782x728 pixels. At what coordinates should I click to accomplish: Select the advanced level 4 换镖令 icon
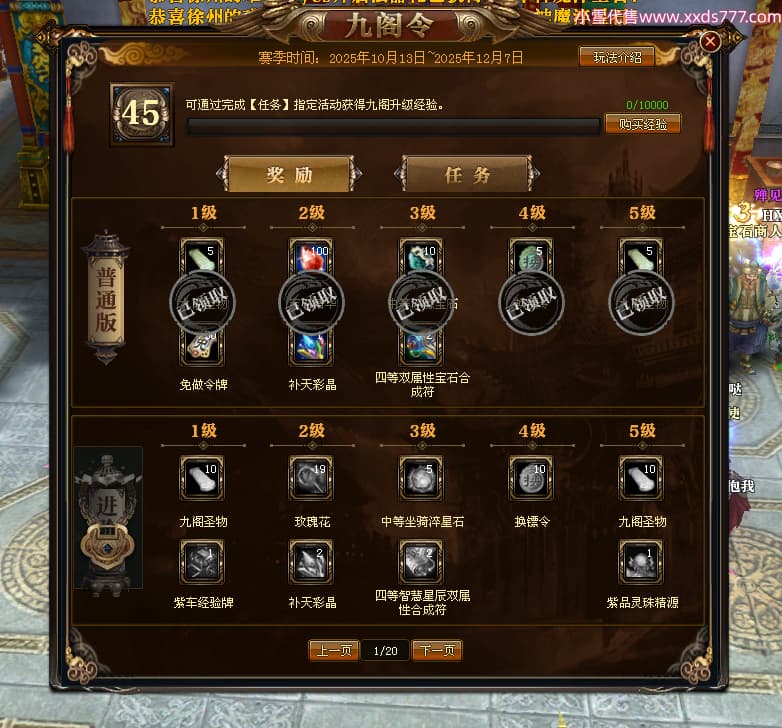[531, 478]
